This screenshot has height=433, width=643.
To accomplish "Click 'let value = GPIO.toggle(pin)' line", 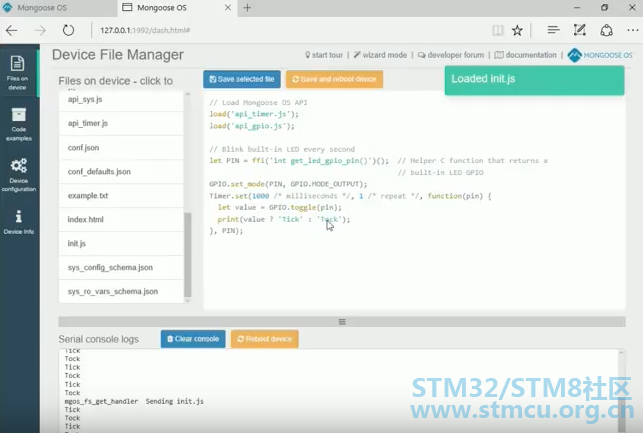I will [x=280, y=207].
